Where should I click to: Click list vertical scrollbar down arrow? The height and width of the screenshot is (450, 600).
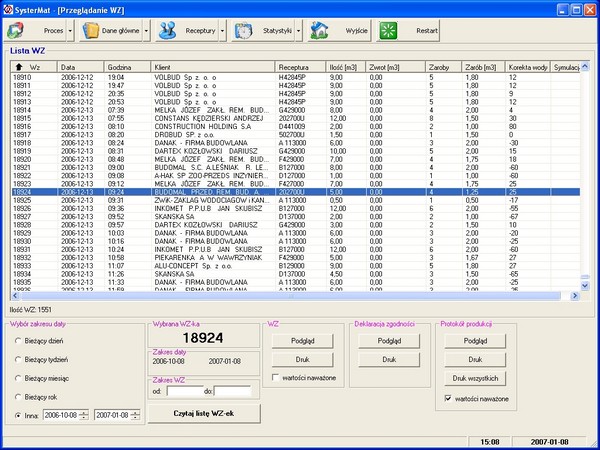(x=585, y=285)
